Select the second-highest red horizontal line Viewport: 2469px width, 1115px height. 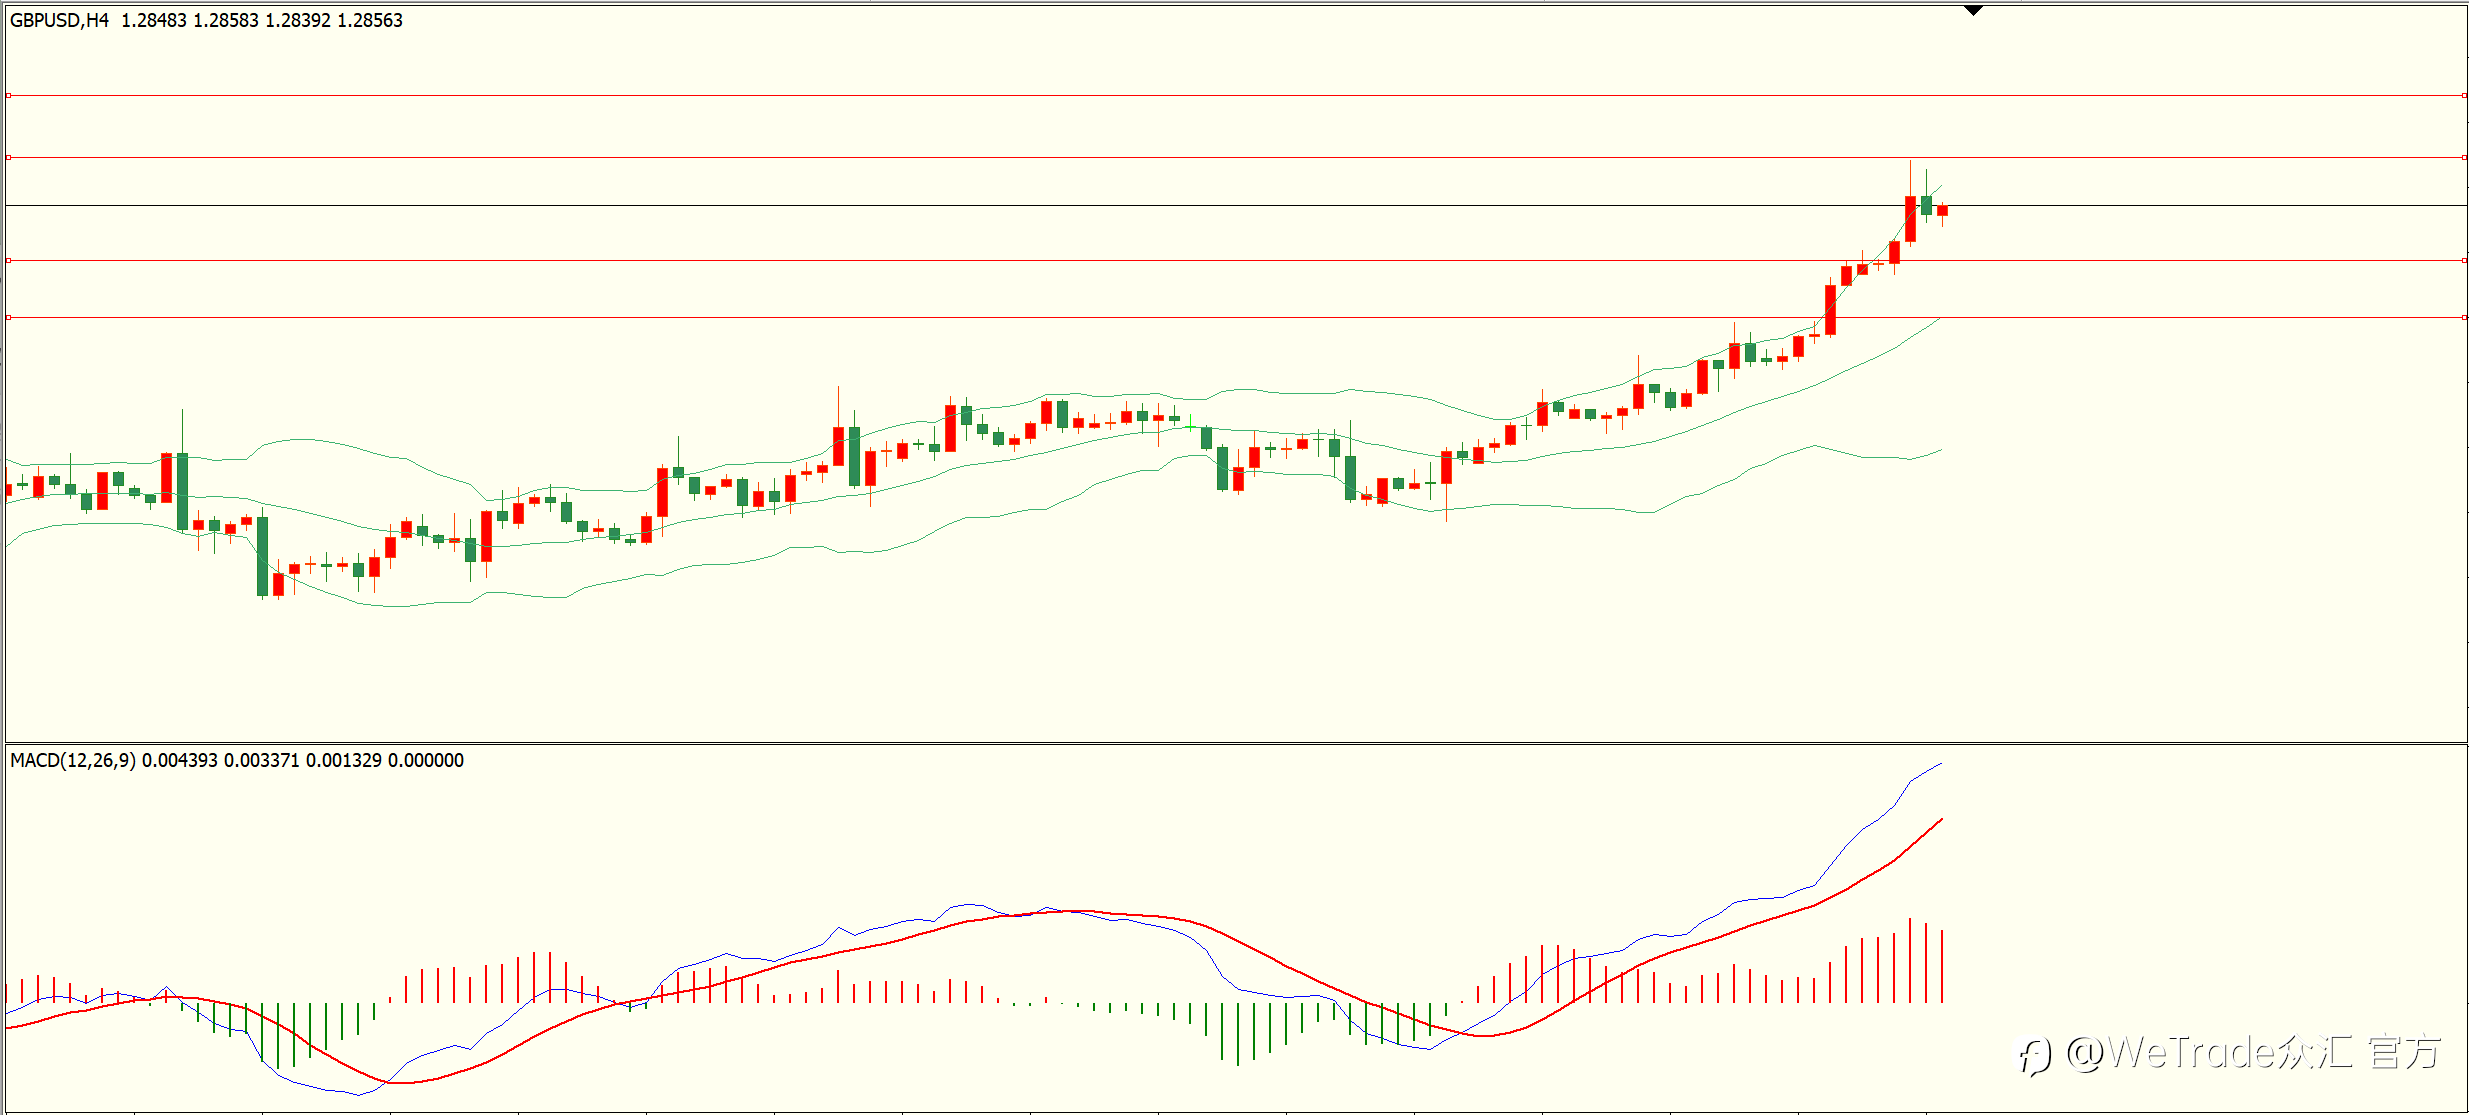point(1237,157)
